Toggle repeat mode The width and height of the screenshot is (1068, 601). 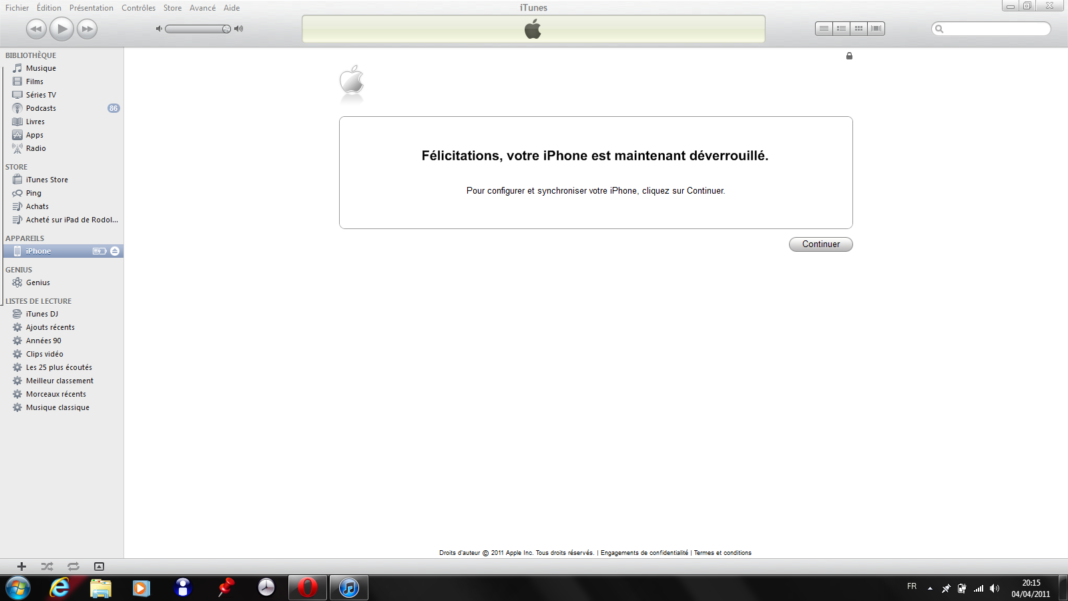pos(73,566)
